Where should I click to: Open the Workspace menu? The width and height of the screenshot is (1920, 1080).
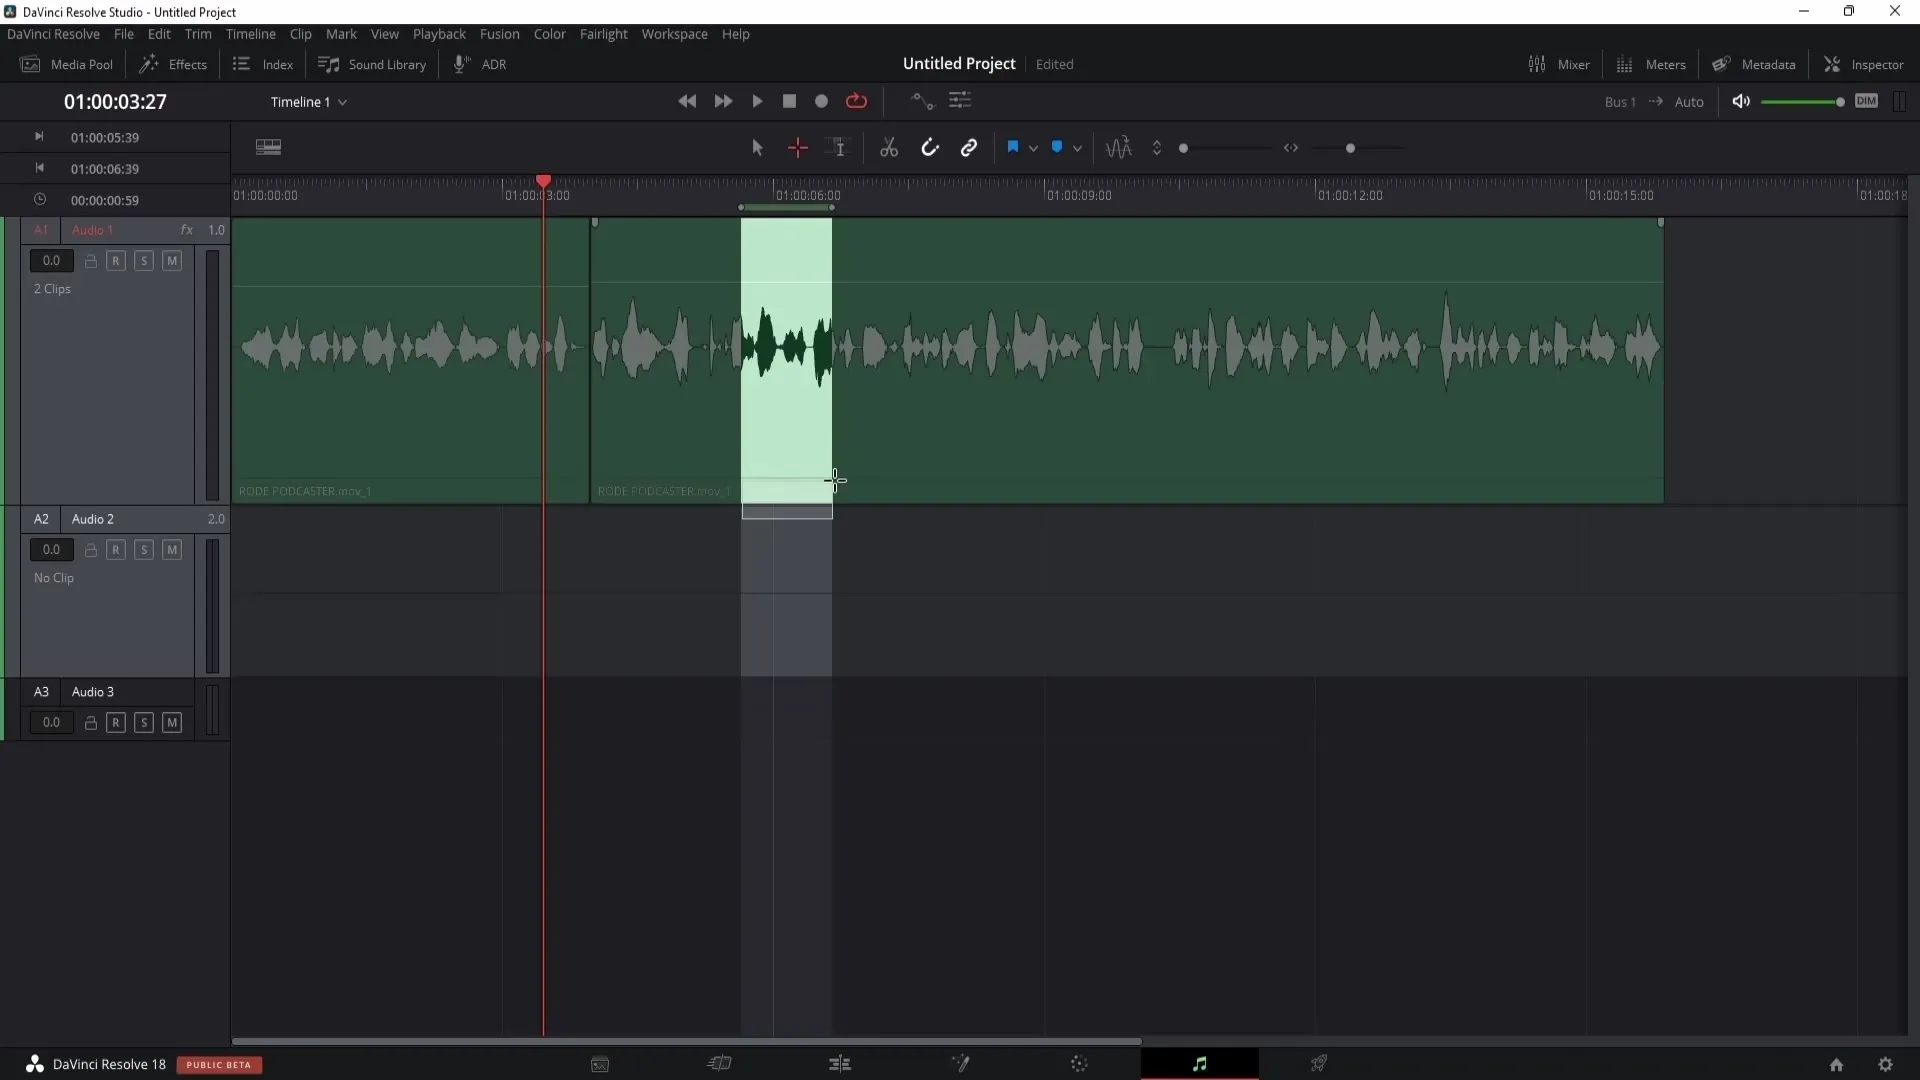tap(674, 34)
